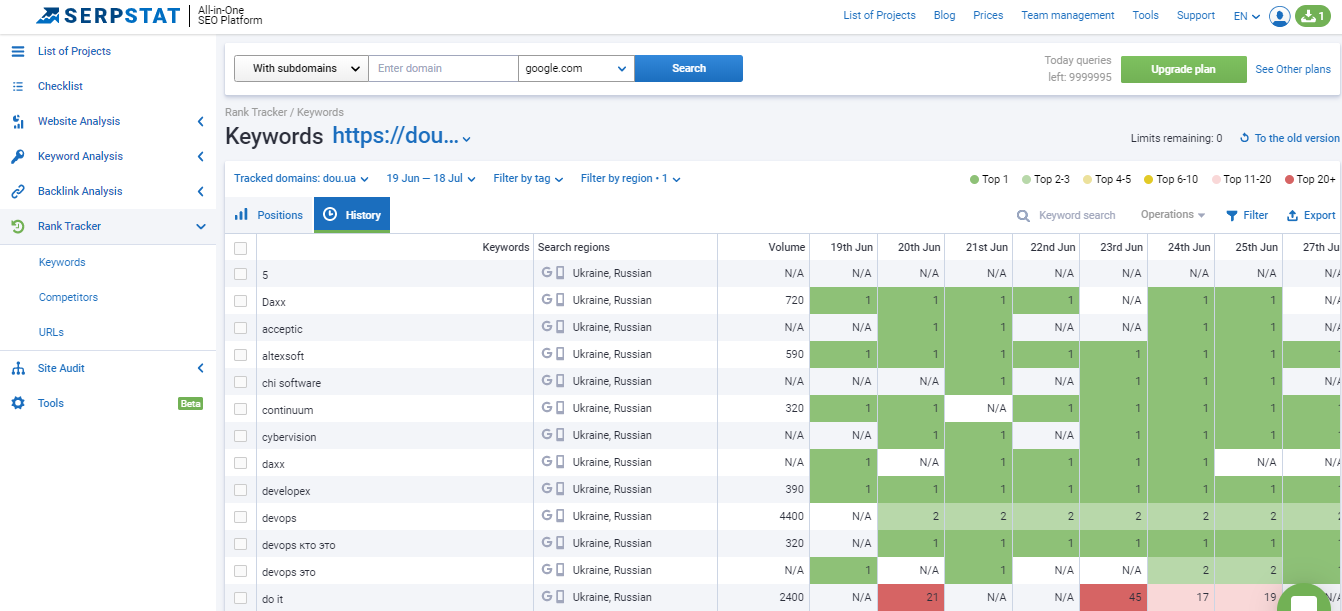Open Team management in top navigation
The image size is (1342, 611).
1067,15
